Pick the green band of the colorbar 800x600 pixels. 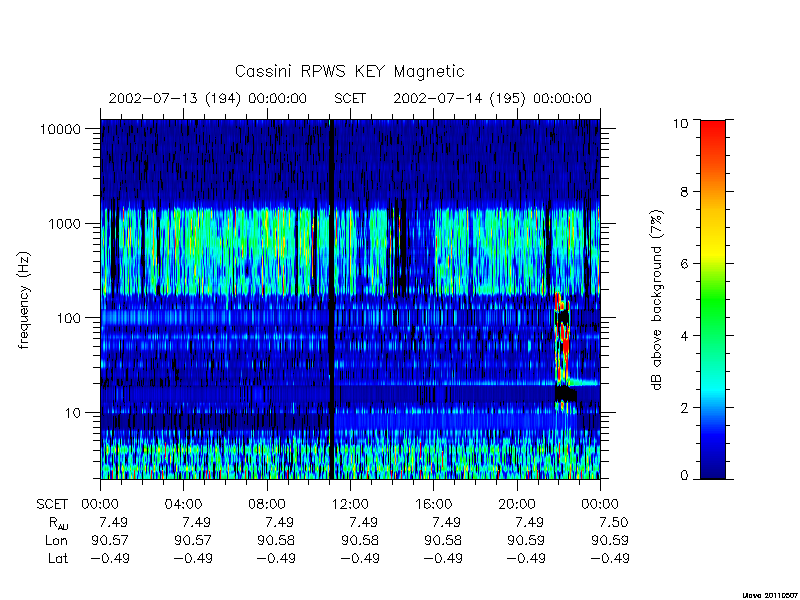(x=713, y=301)
